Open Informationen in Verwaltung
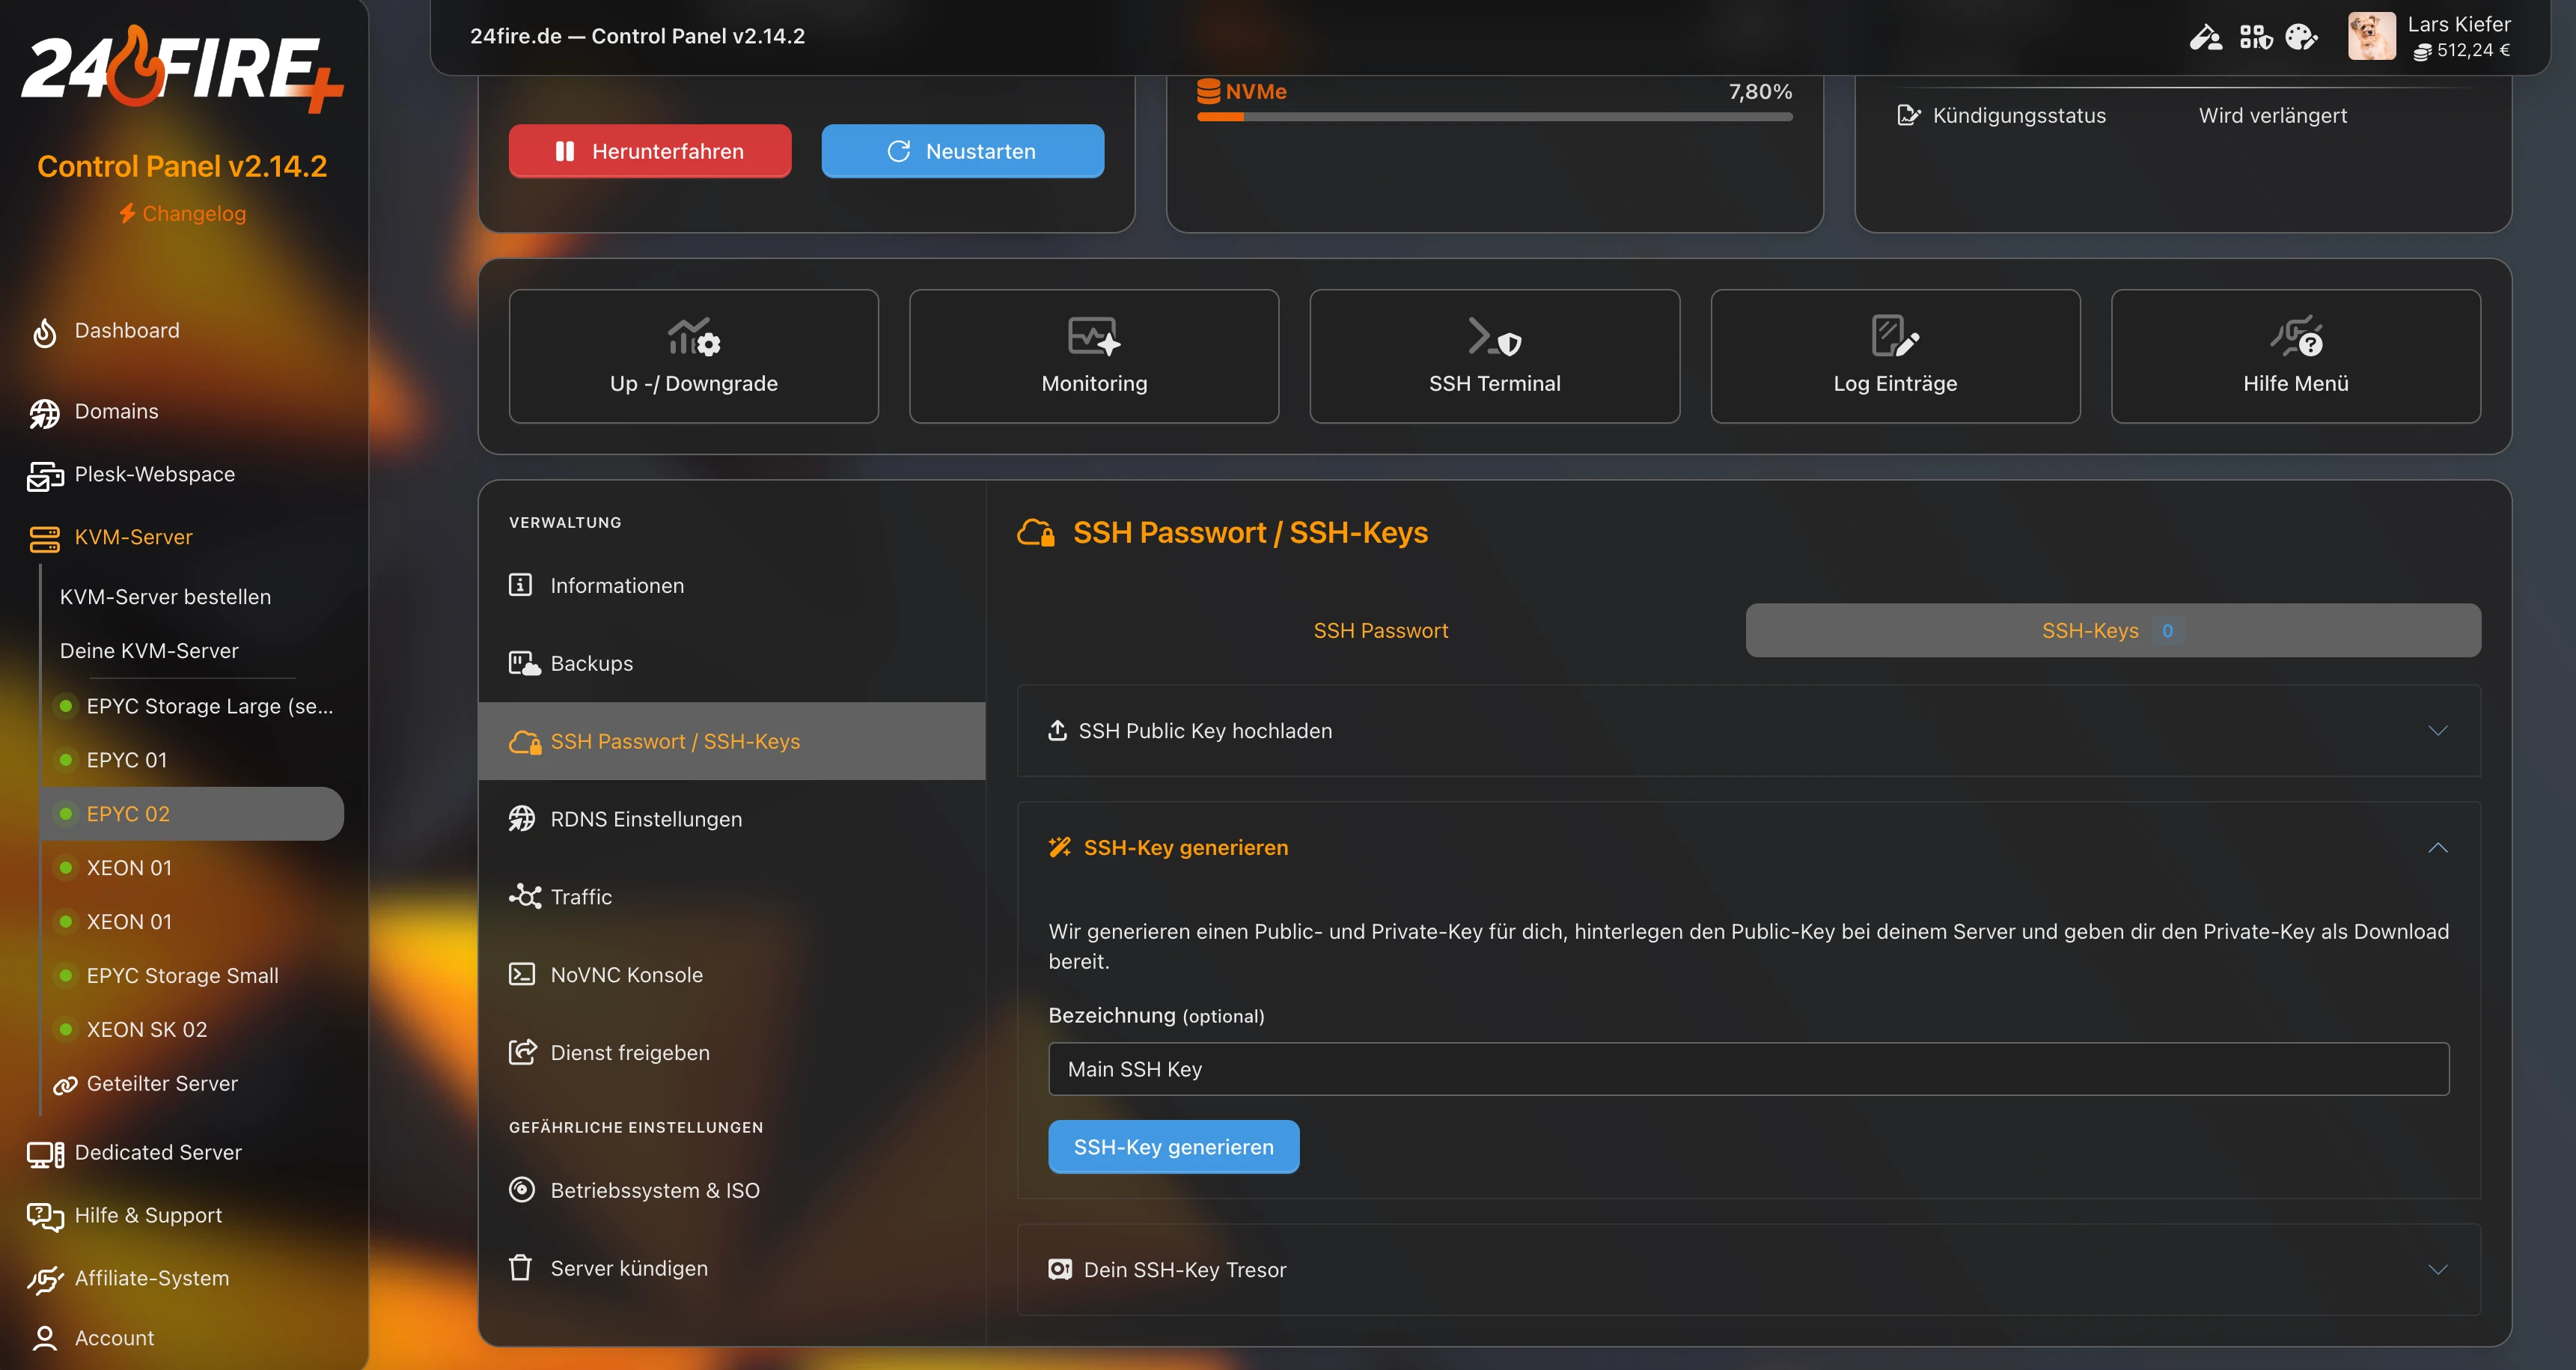This screenshot has width=2576, height=1370. (x=732, y=586)
